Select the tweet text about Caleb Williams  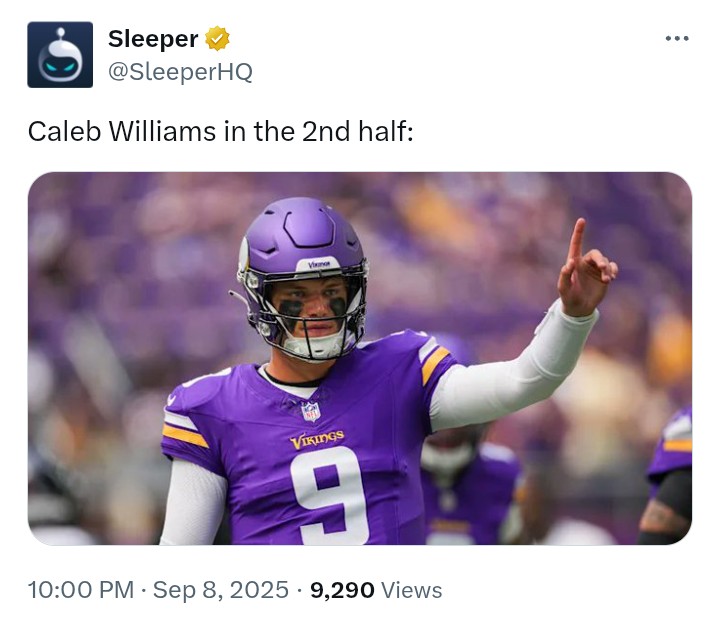(x=221, y=132)
